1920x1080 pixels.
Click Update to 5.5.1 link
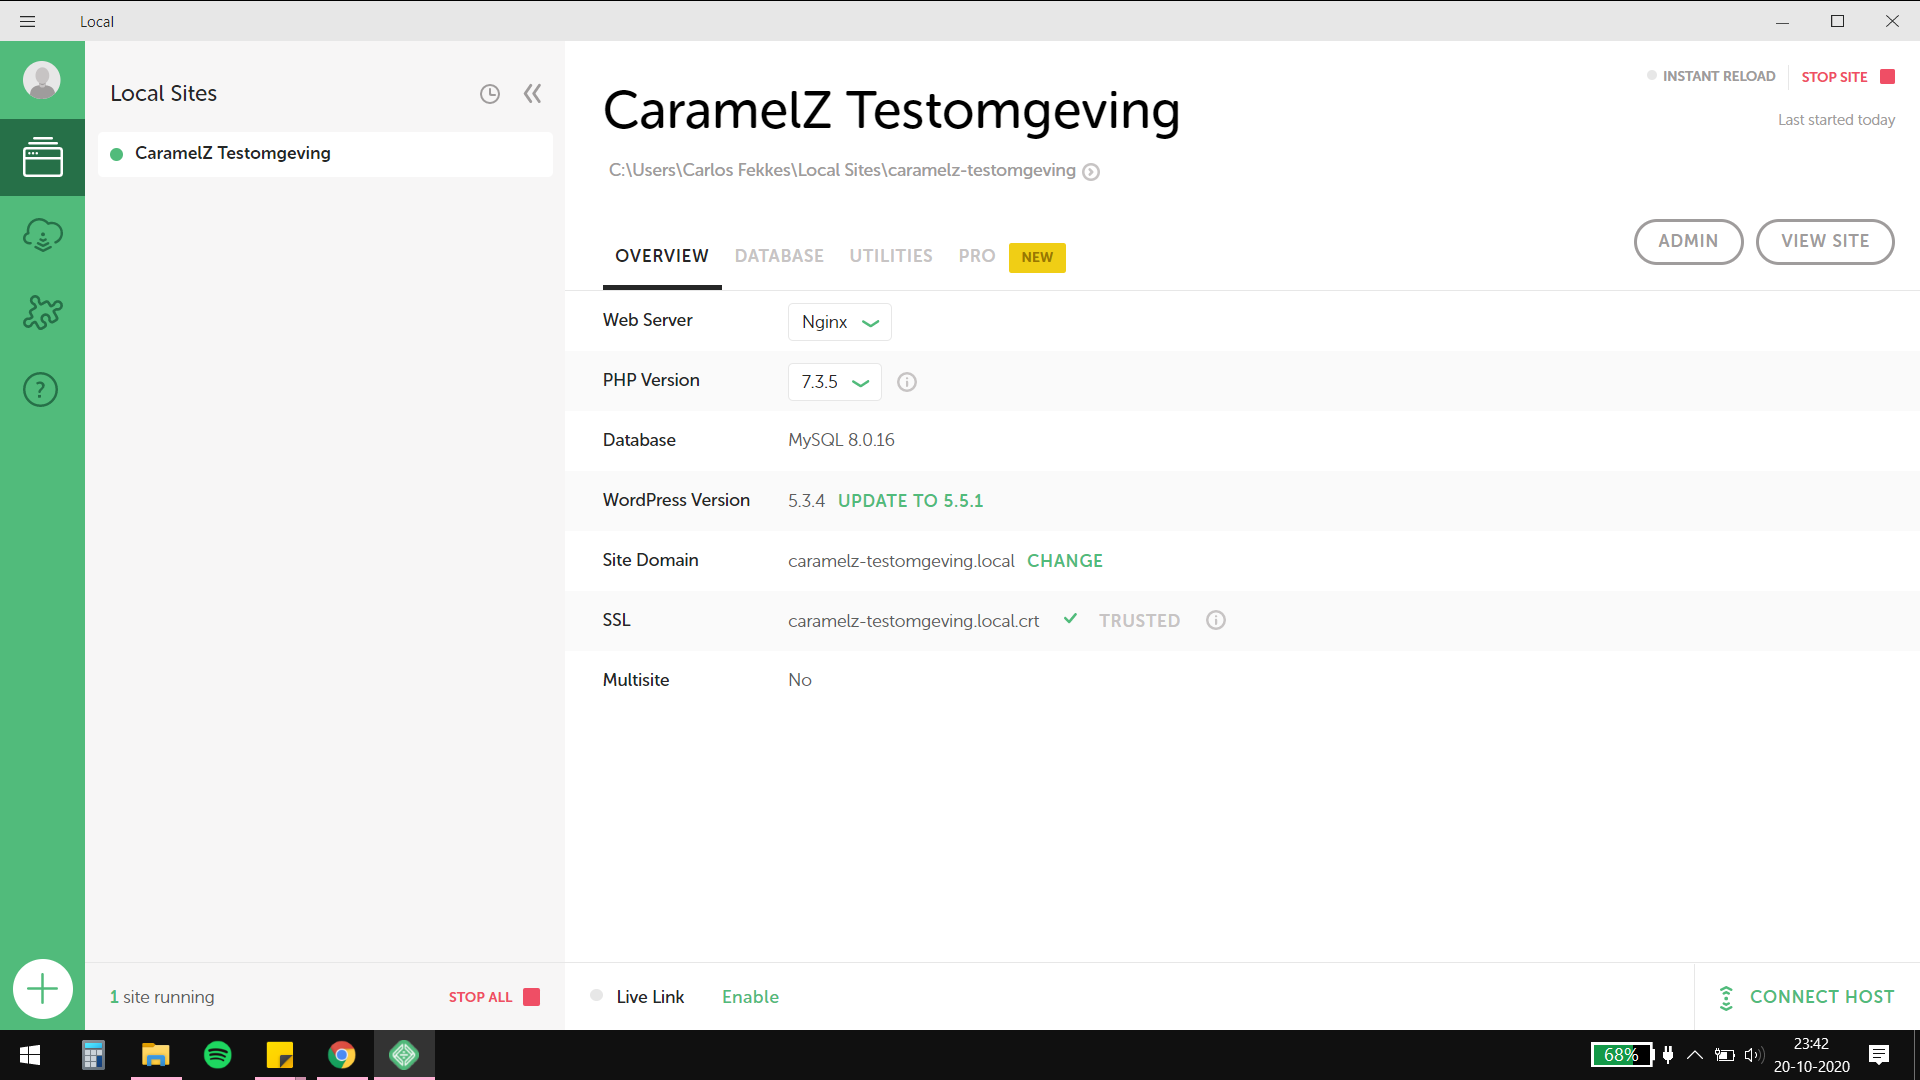910,501
